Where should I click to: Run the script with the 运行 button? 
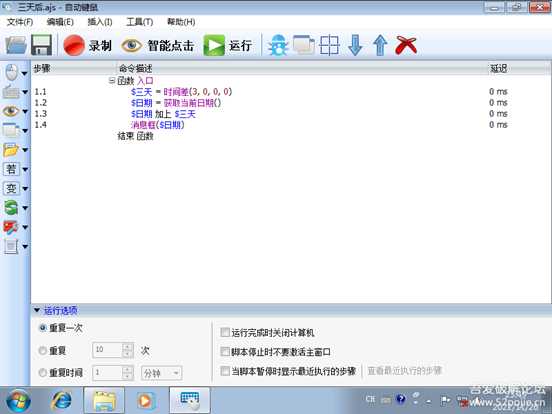tap(228, 45)
